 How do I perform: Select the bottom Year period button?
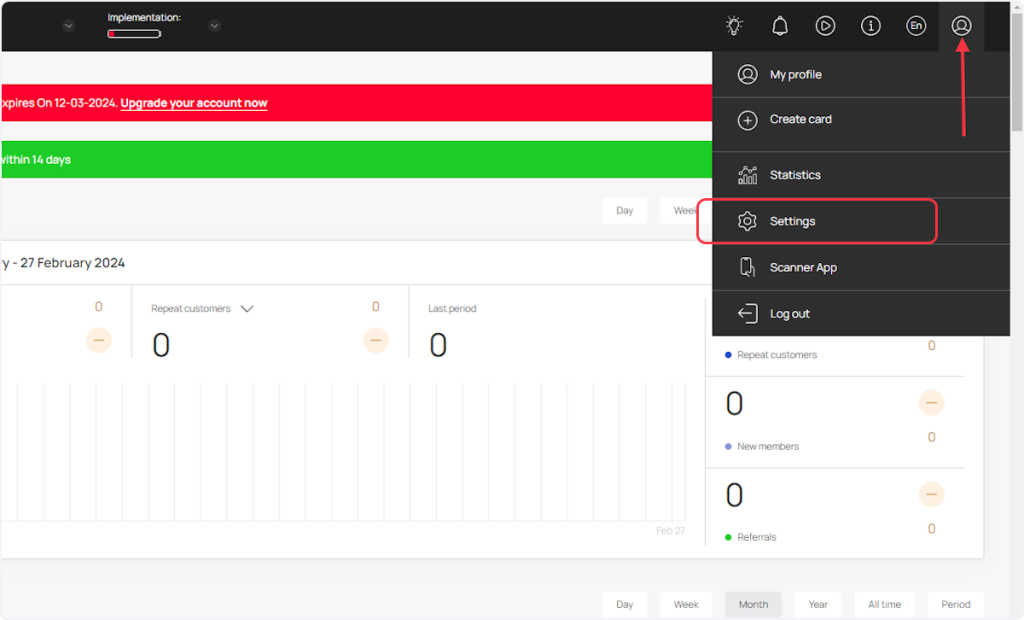tap(818, 604)
